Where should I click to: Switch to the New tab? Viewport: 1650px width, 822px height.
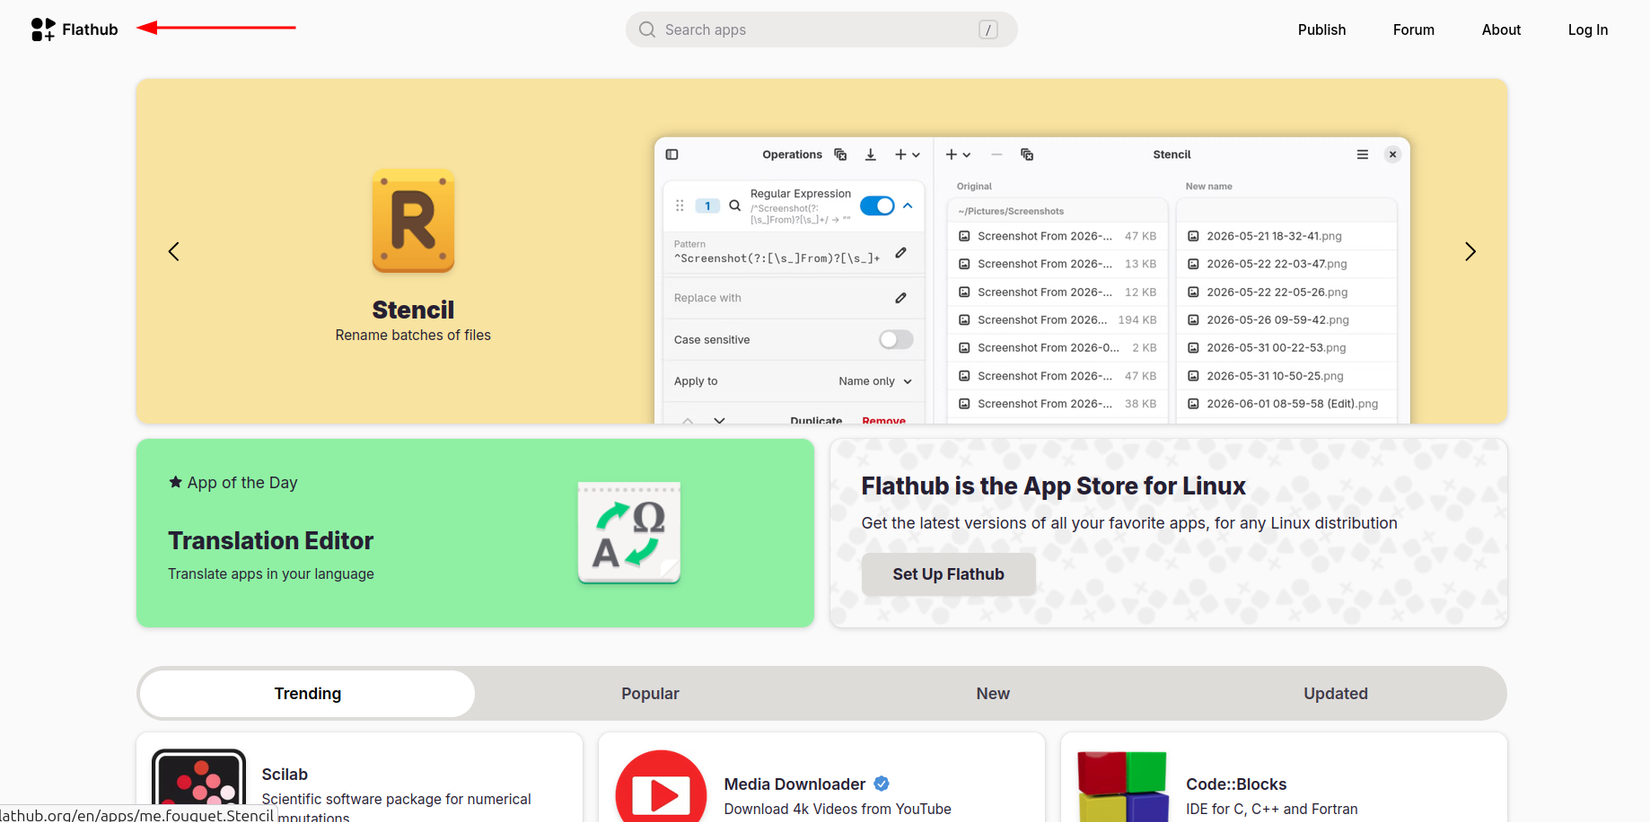[x=993, y=694]
